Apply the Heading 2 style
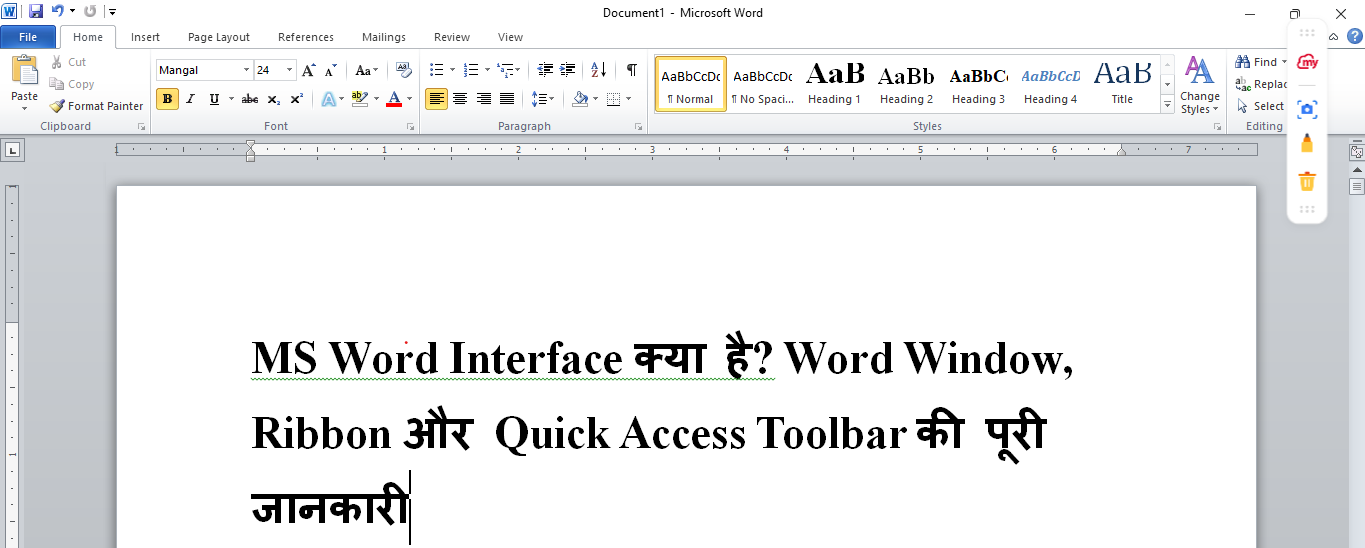 pyautogui.click(x=906, y=84)
